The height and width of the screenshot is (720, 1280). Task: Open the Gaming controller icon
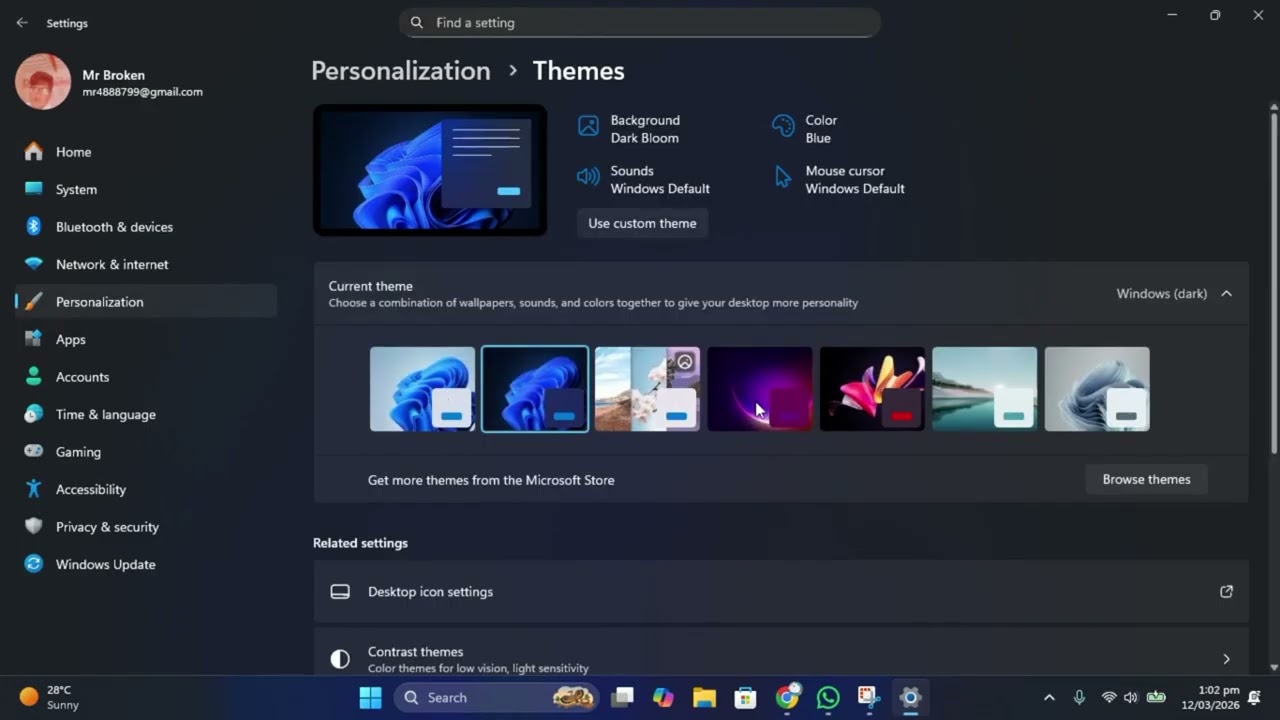(34, 452)
